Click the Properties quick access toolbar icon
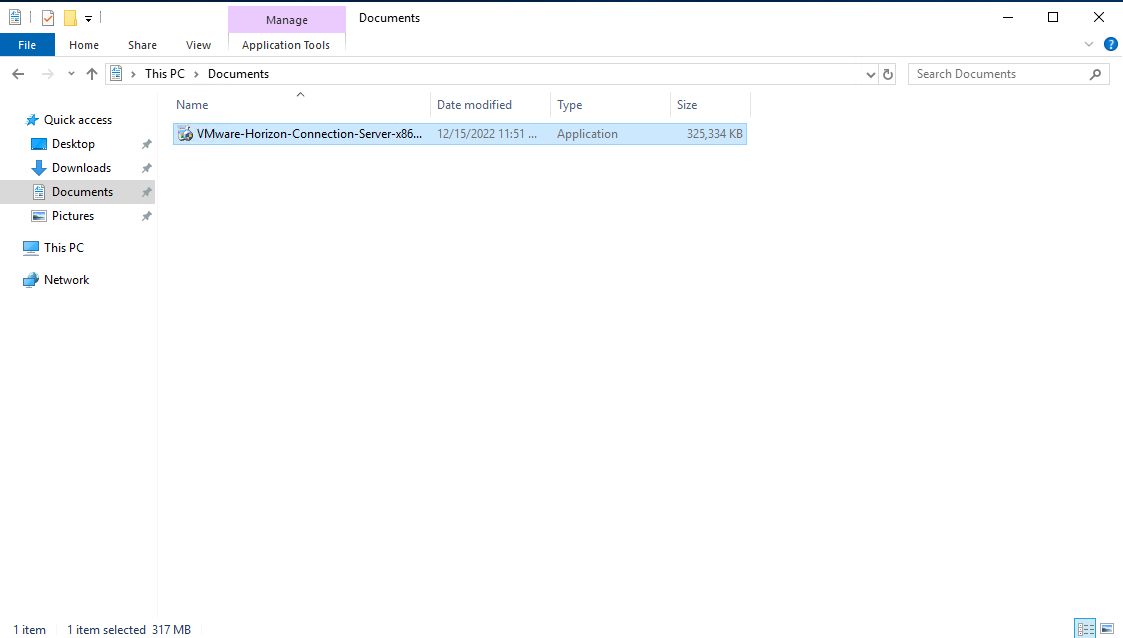This screenshot has height=638, width=1123. [48, 18]
